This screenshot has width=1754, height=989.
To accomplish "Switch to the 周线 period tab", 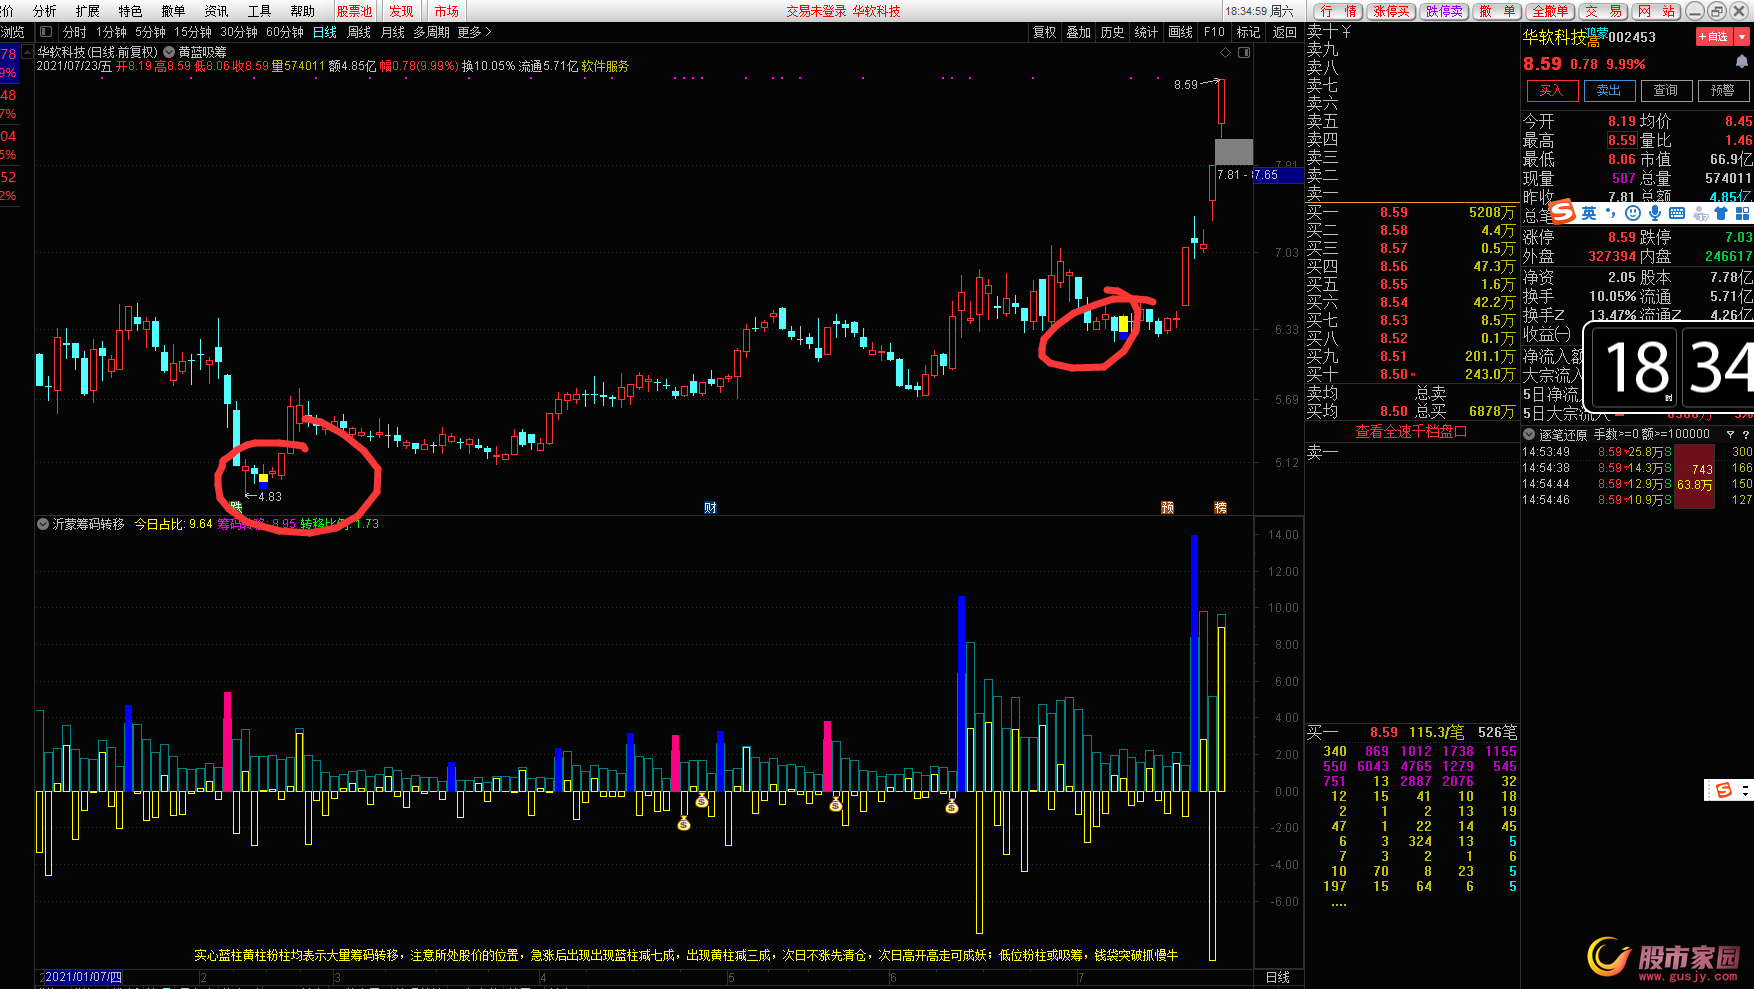I will click(359, 33).
